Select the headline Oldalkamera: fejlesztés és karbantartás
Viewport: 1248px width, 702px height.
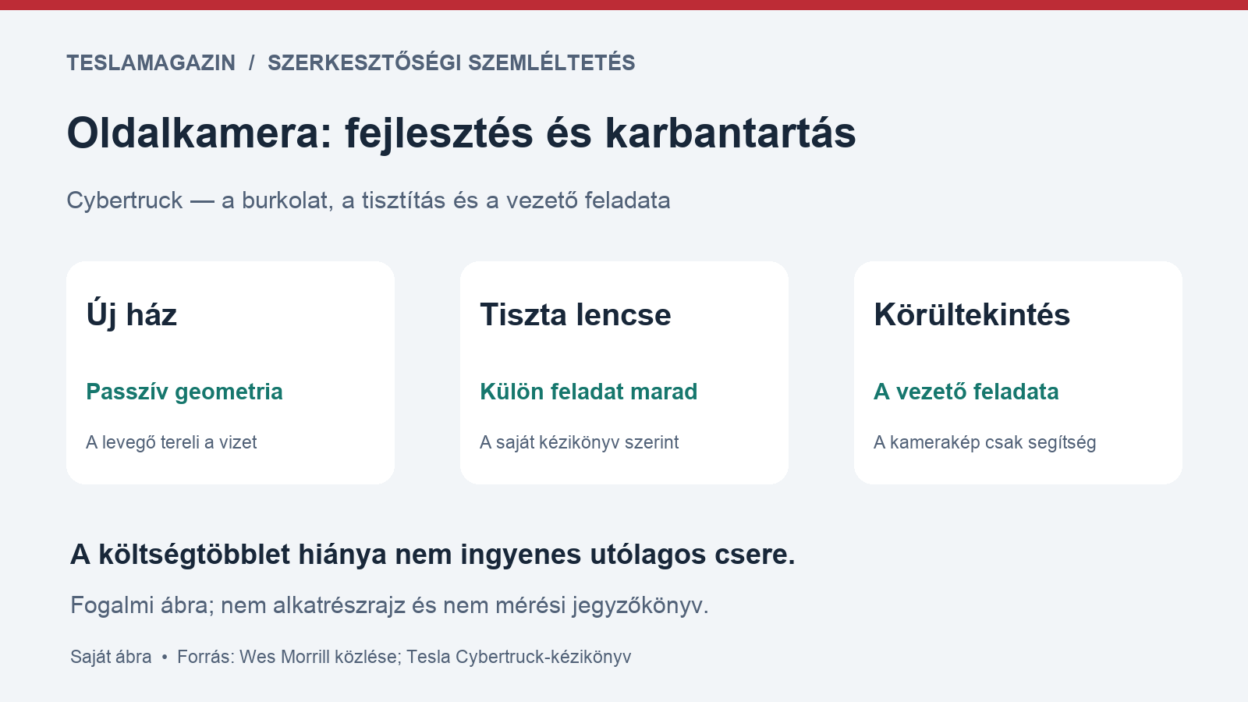pyautogui.click(x=461, y=133)
